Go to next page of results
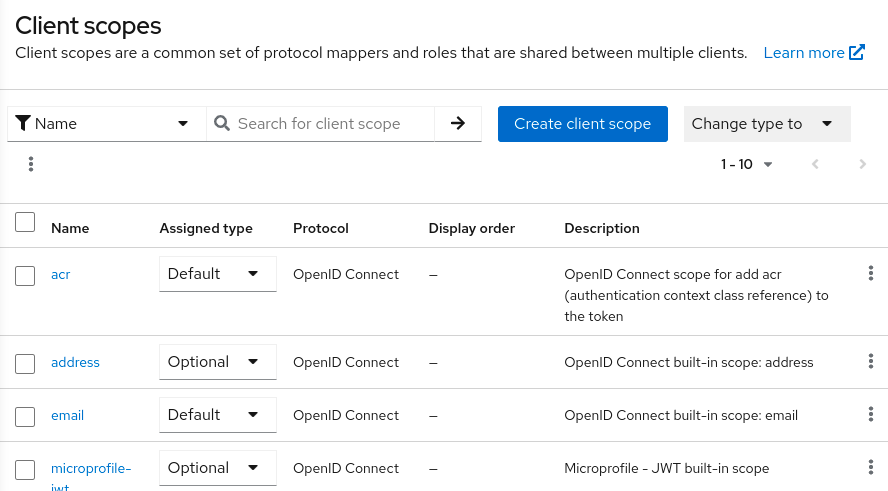 point(862,164)
